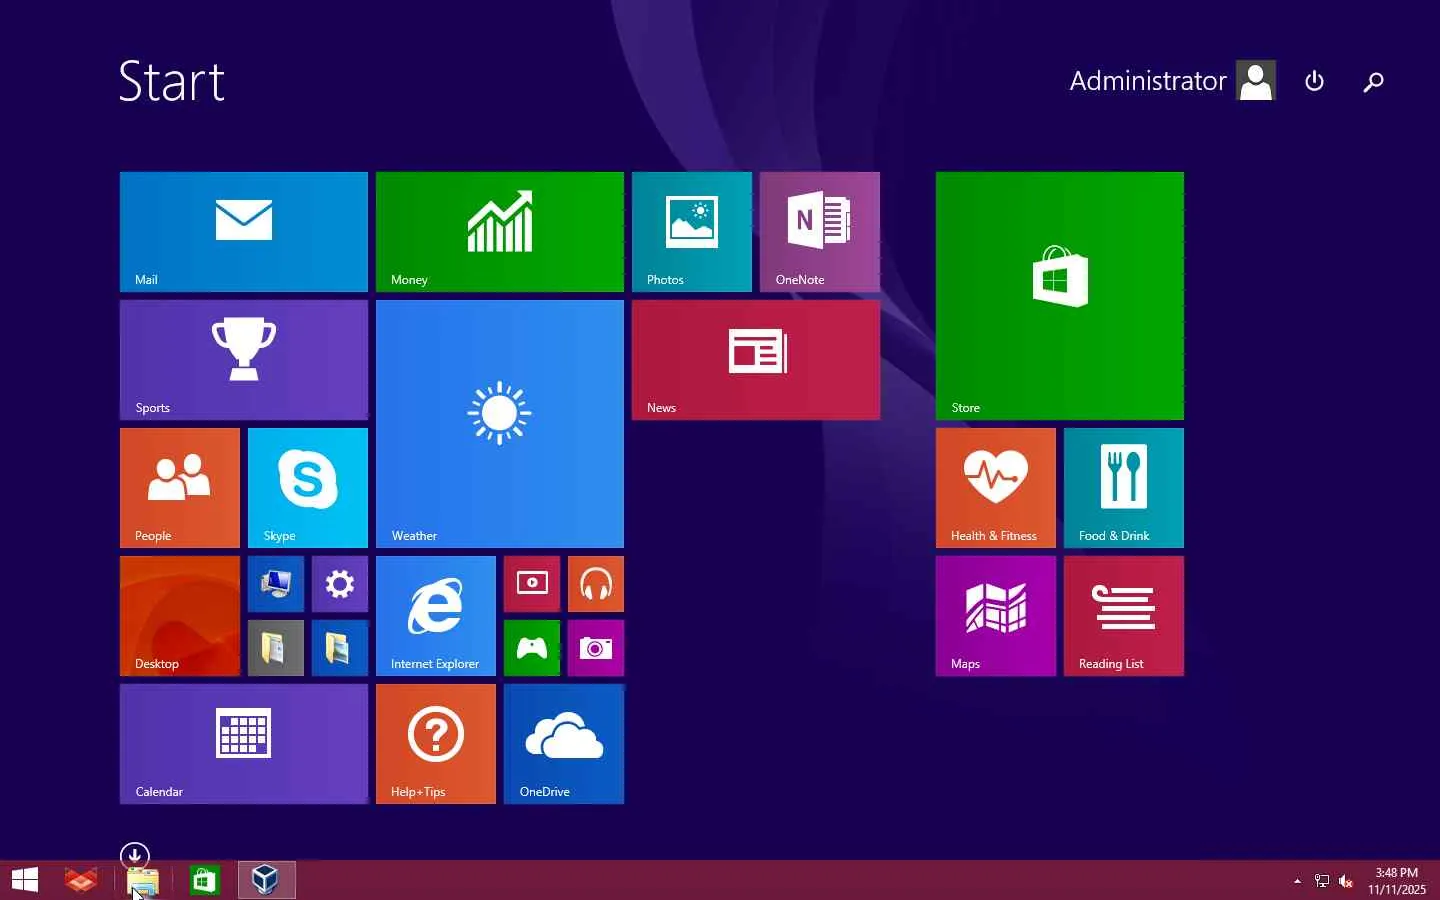Open the Reading List tile
1440x900 pixels.
pyautogui.click(x=1124, y=616)
